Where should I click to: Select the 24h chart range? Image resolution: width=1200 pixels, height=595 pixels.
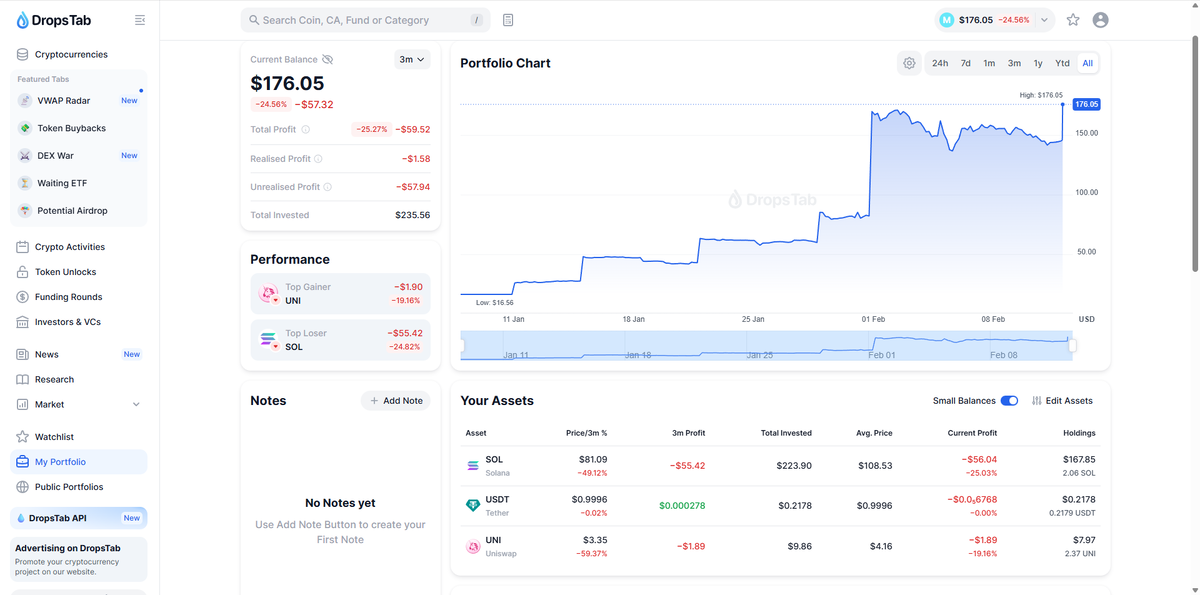940,63
